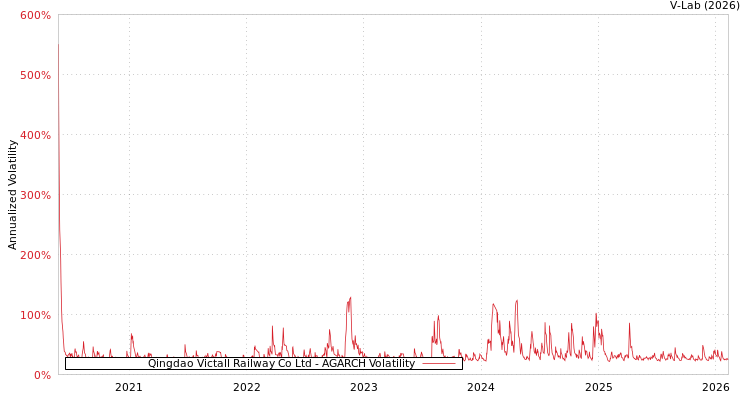Image resolution: width=750 pixels, height=400 pixels.
Task: Click the 2023 x-axis label
Action: 364,387
